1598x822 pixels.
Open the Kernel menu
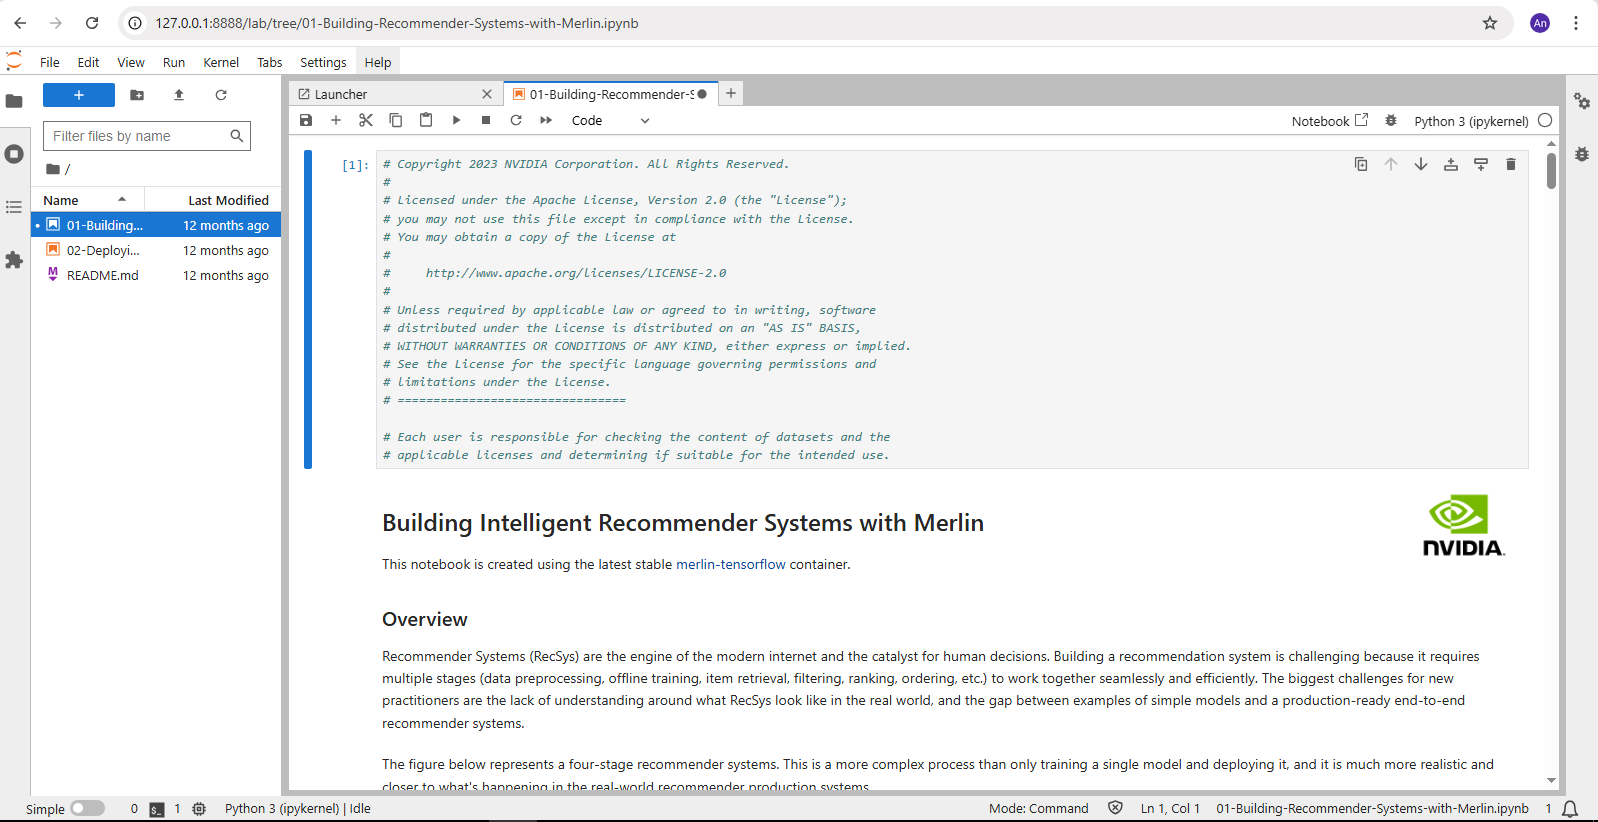click(221, 62)
